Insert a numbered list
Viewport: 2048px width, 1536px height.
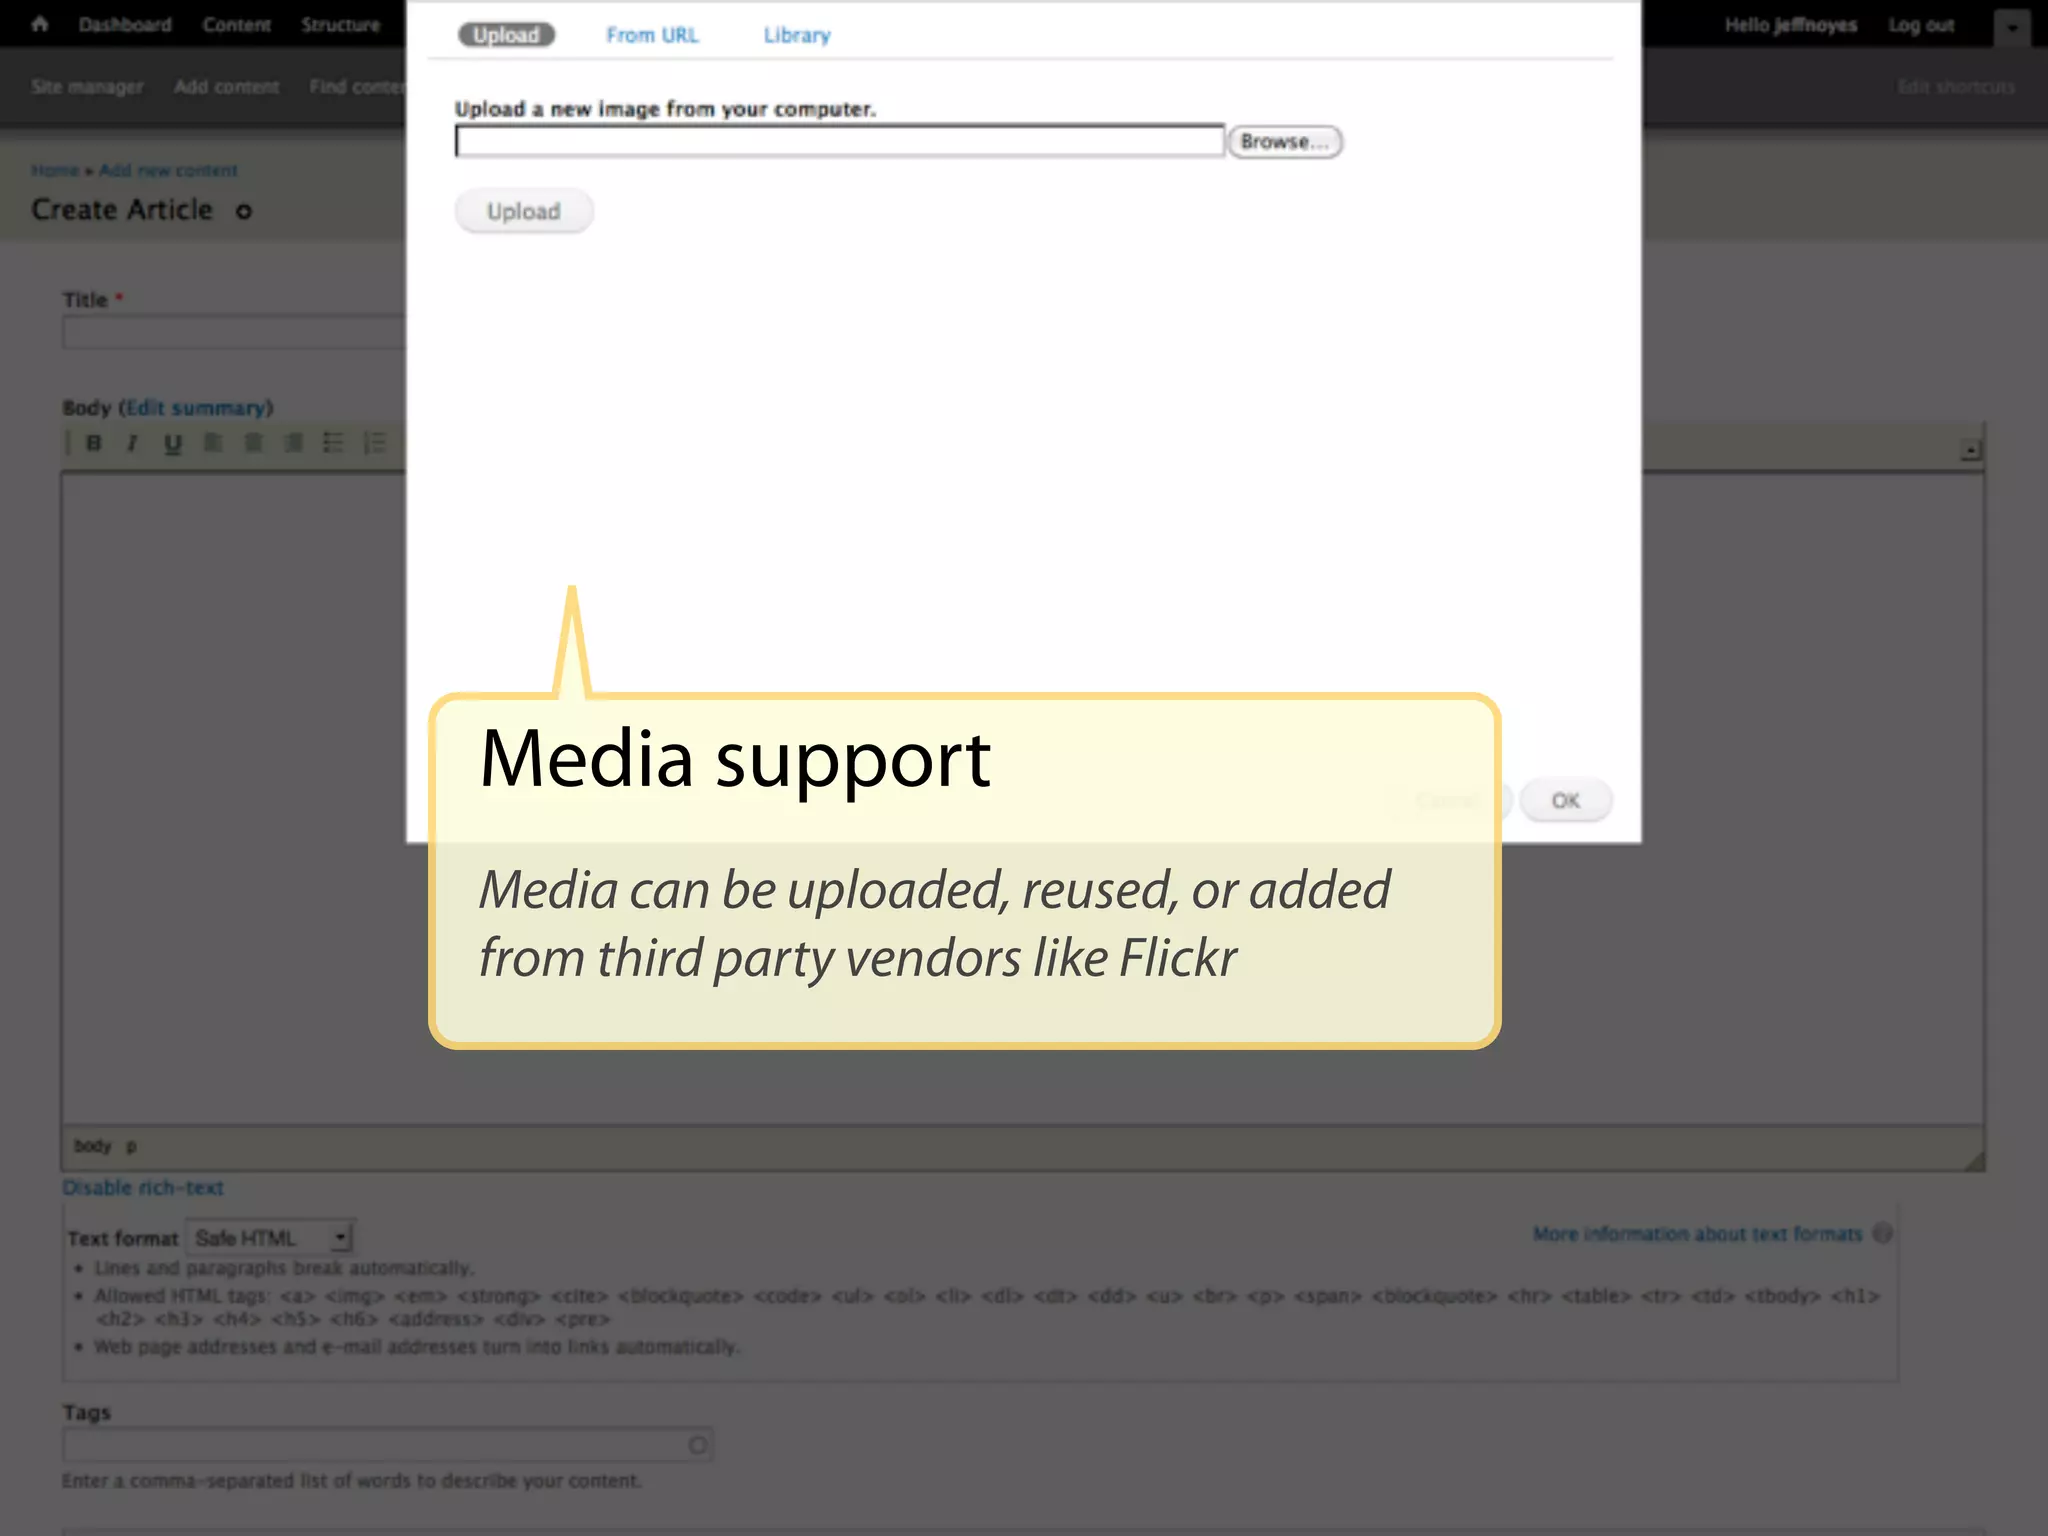click(374, 443)
